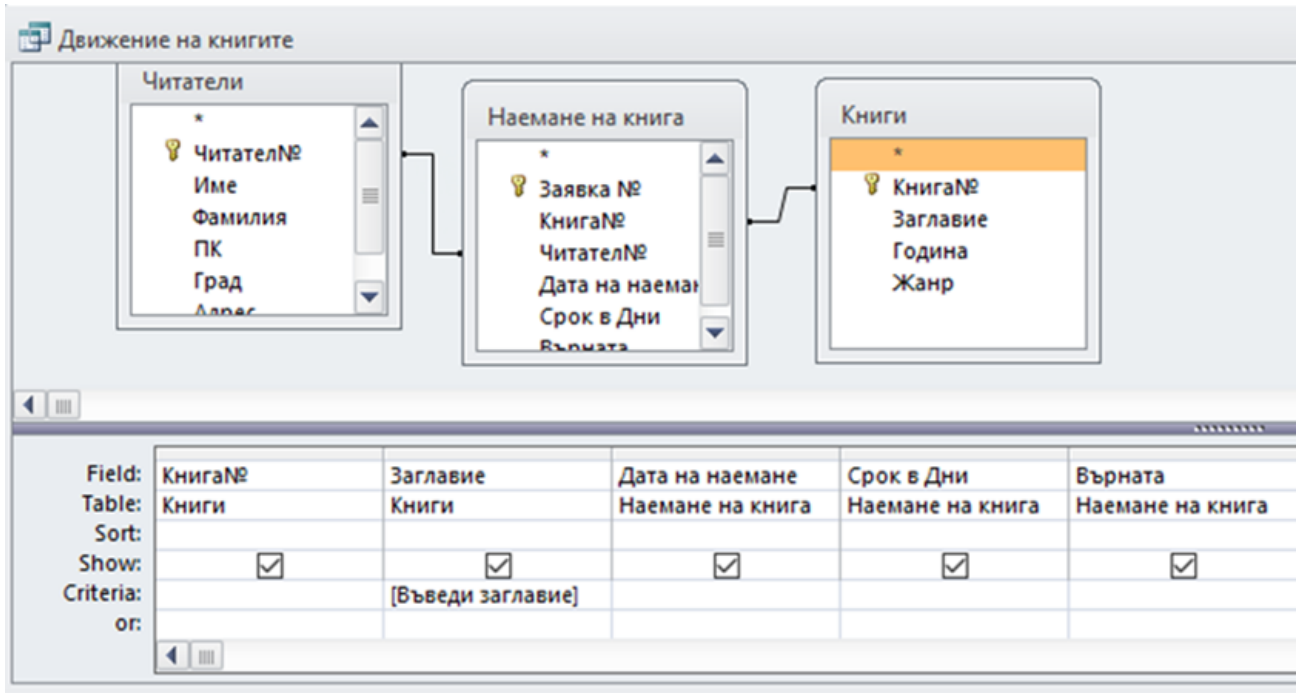Select the ПК field in Читатели
1308x693 pixels.
pos(207,249)
